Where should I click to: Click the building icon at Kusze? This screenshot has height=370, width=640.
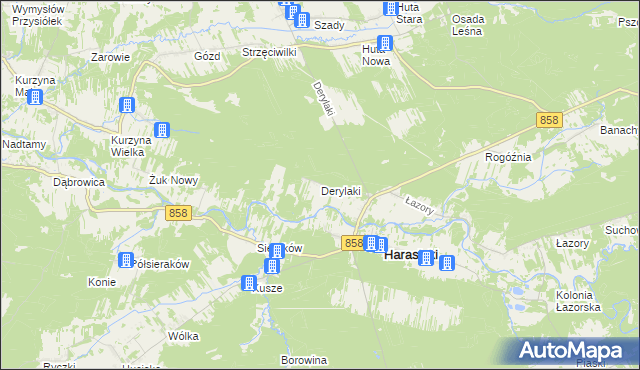[249, 283]
